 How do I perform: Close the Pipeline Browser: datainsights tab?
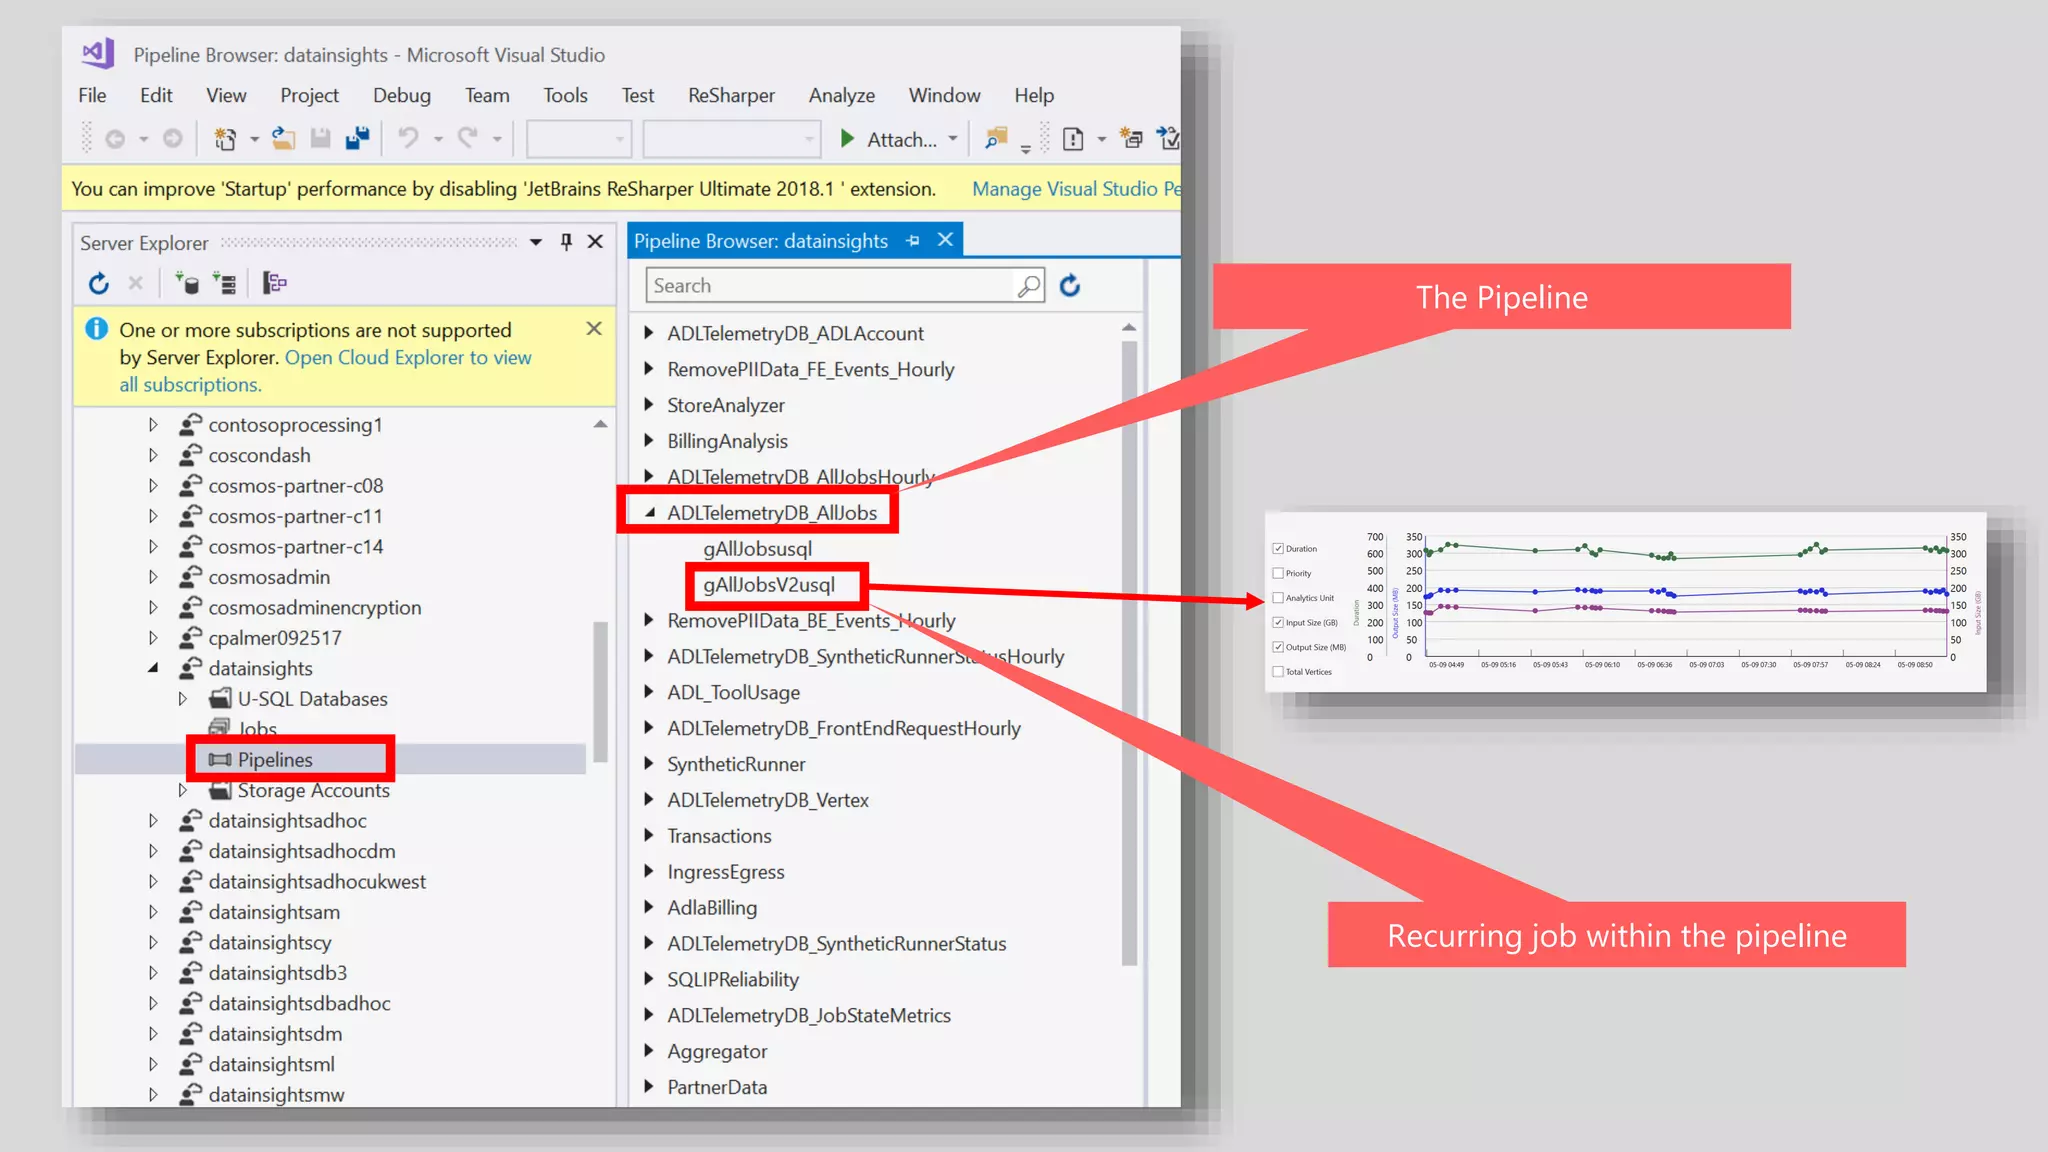click(x=945, y=240)
